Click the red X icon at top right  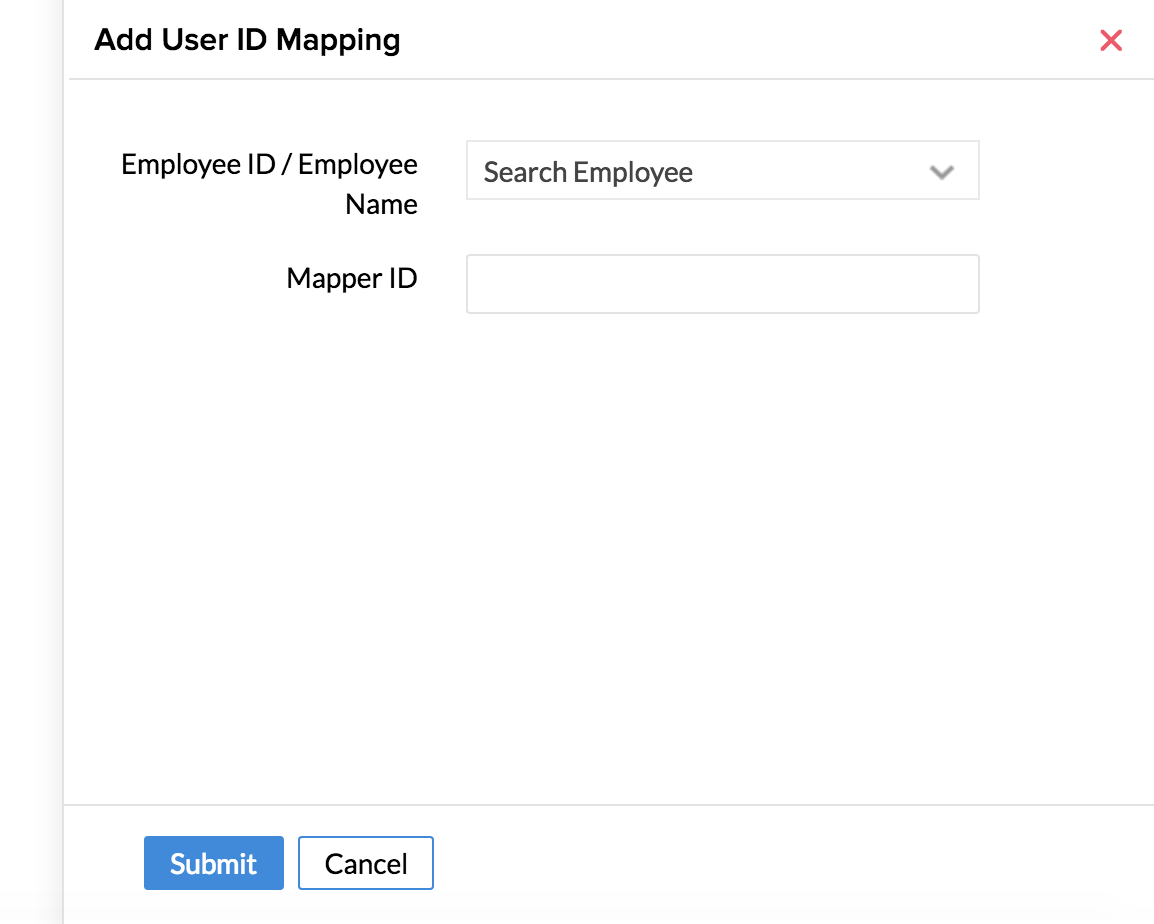1110,40
